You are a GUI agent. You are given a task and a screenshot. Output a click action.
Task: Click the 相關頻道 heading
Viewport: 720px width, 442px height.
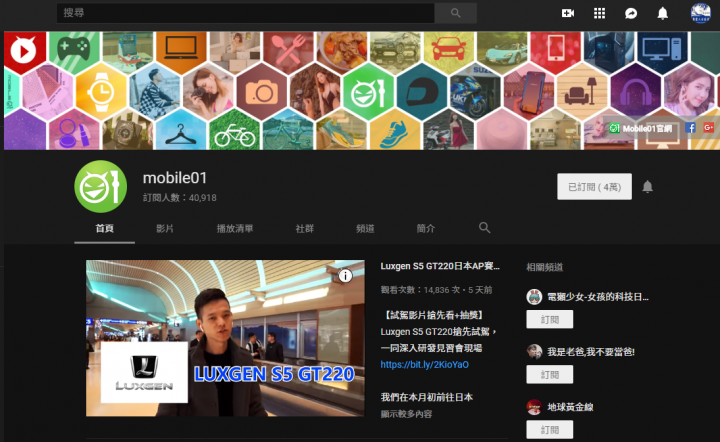point(545,267)
